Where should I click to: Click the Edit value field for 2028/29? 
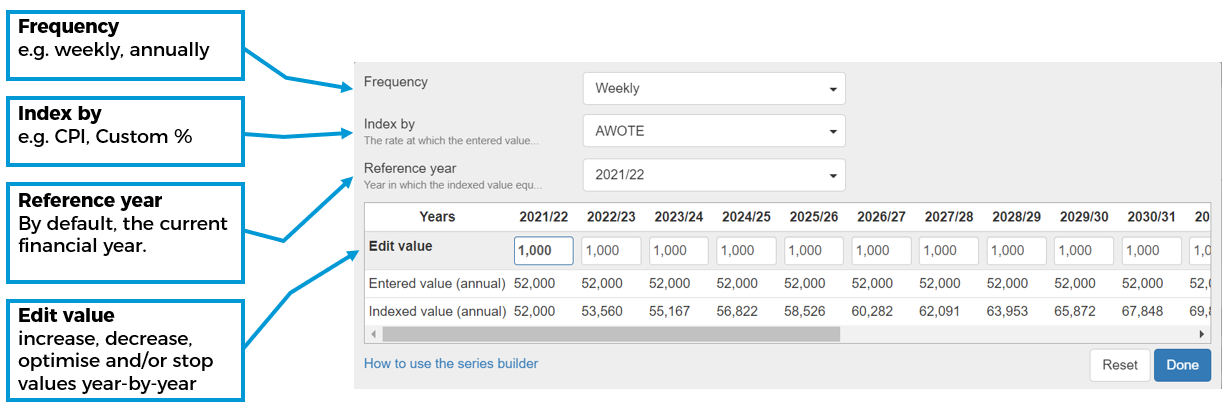point(1016,250)
